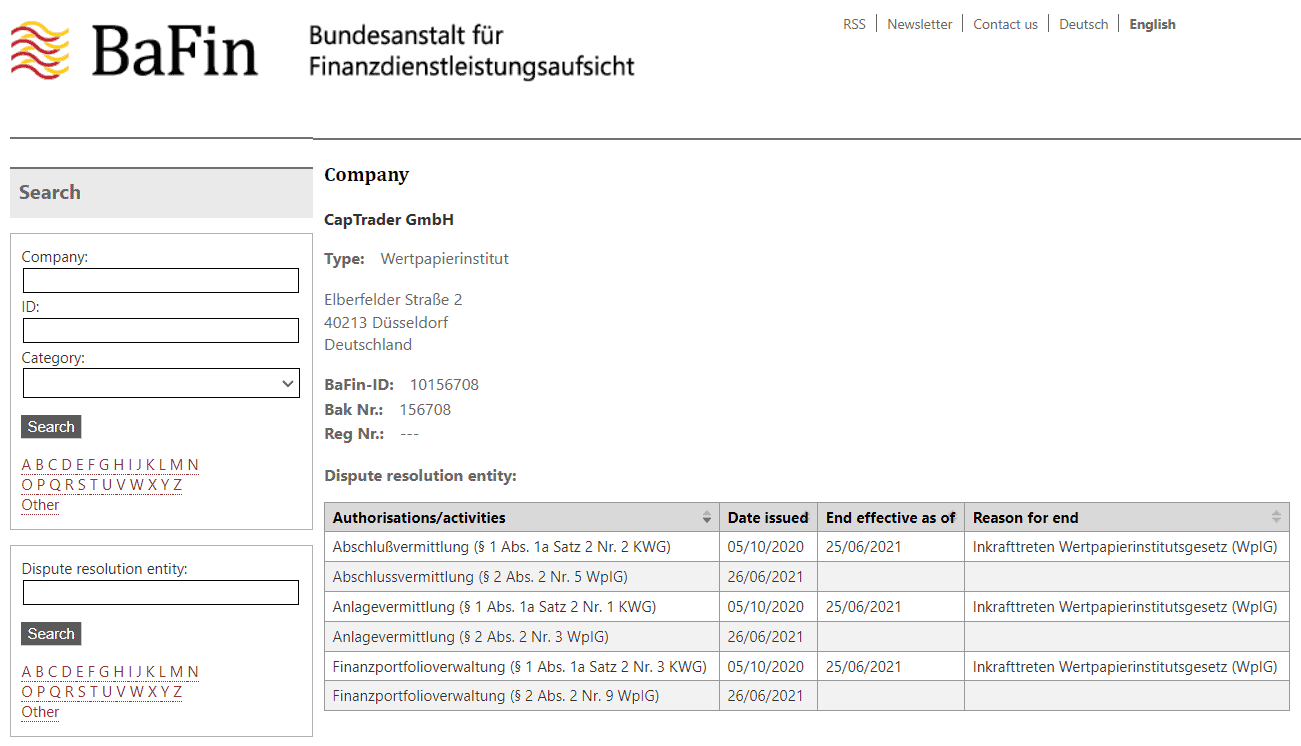Select the Finanzportfolioverwaltung (§ 2 Abs. 2 Nr. 9 WpIG) cell
Image resolution: width=1301 pixels, height=746 pixels.
(522, 696)
